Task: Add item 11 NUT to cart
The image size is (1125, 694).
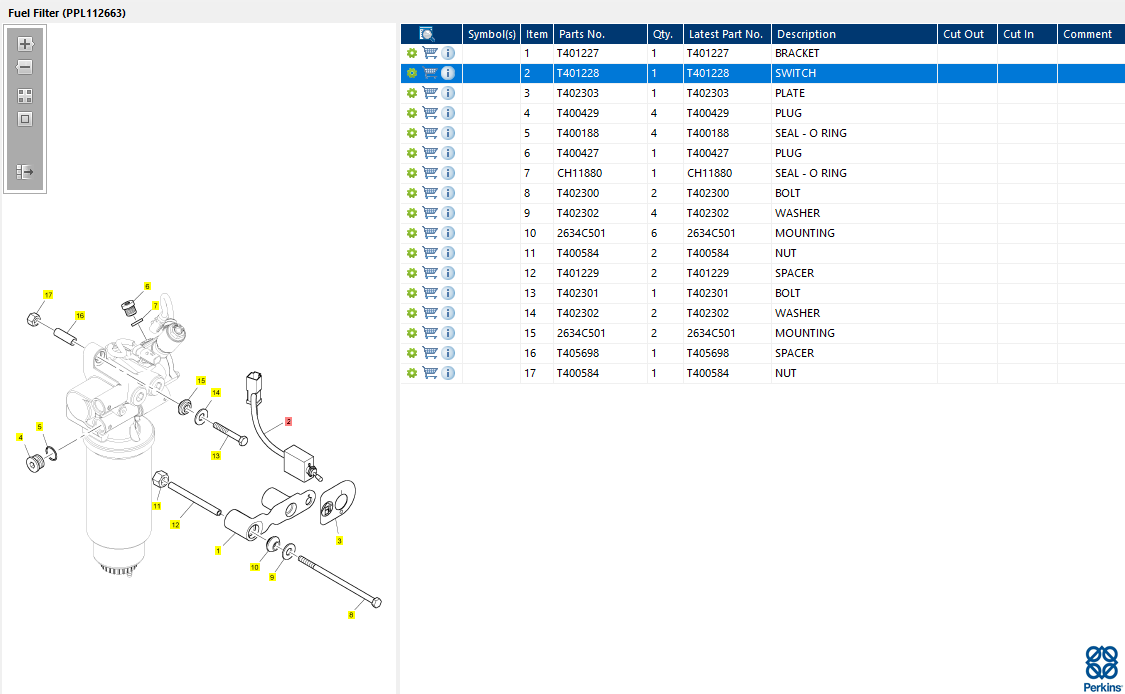Action: coord(430,253)
